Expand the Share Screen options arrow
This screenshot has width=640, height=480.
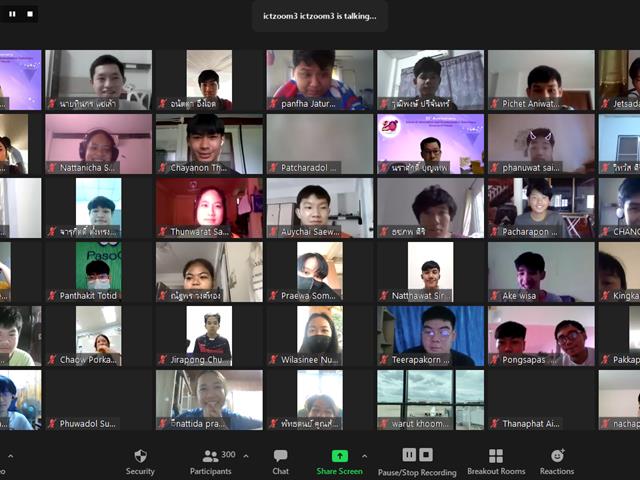(x=364, y=456)
